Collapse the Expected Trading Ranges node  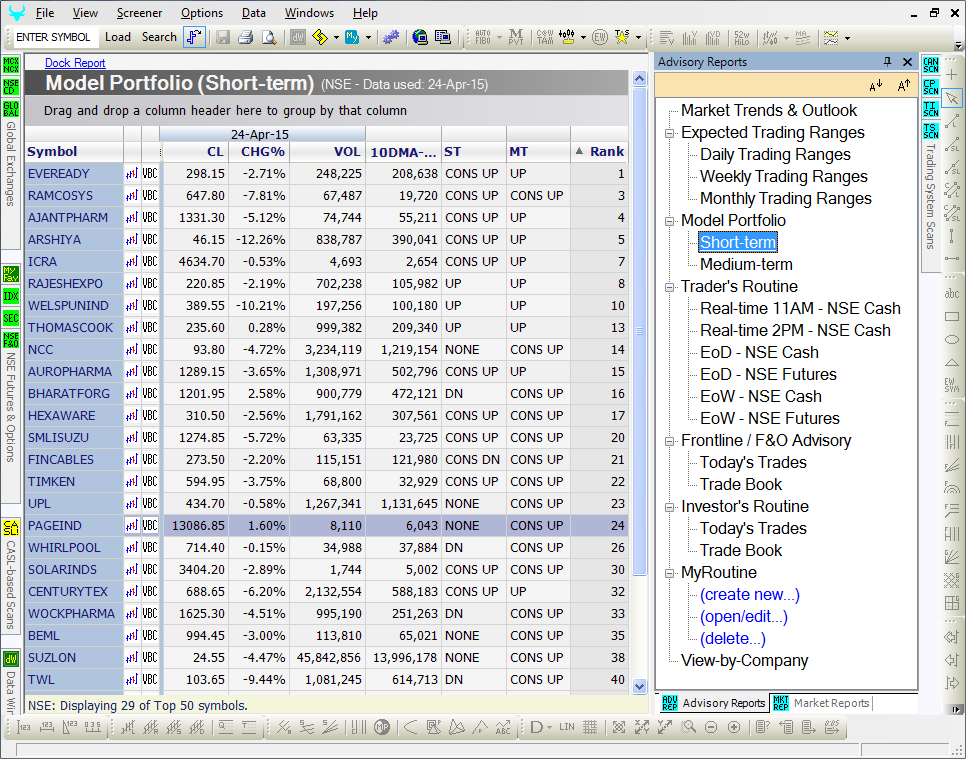coord(670,132)
